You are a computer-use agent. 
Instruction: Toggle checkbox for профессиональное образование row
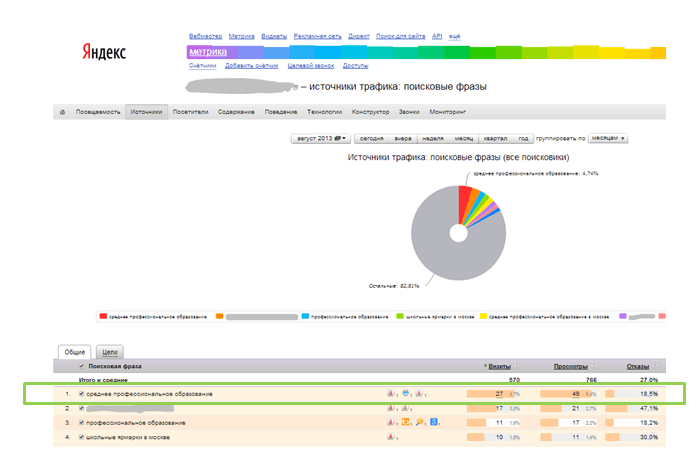coord(82,422)
